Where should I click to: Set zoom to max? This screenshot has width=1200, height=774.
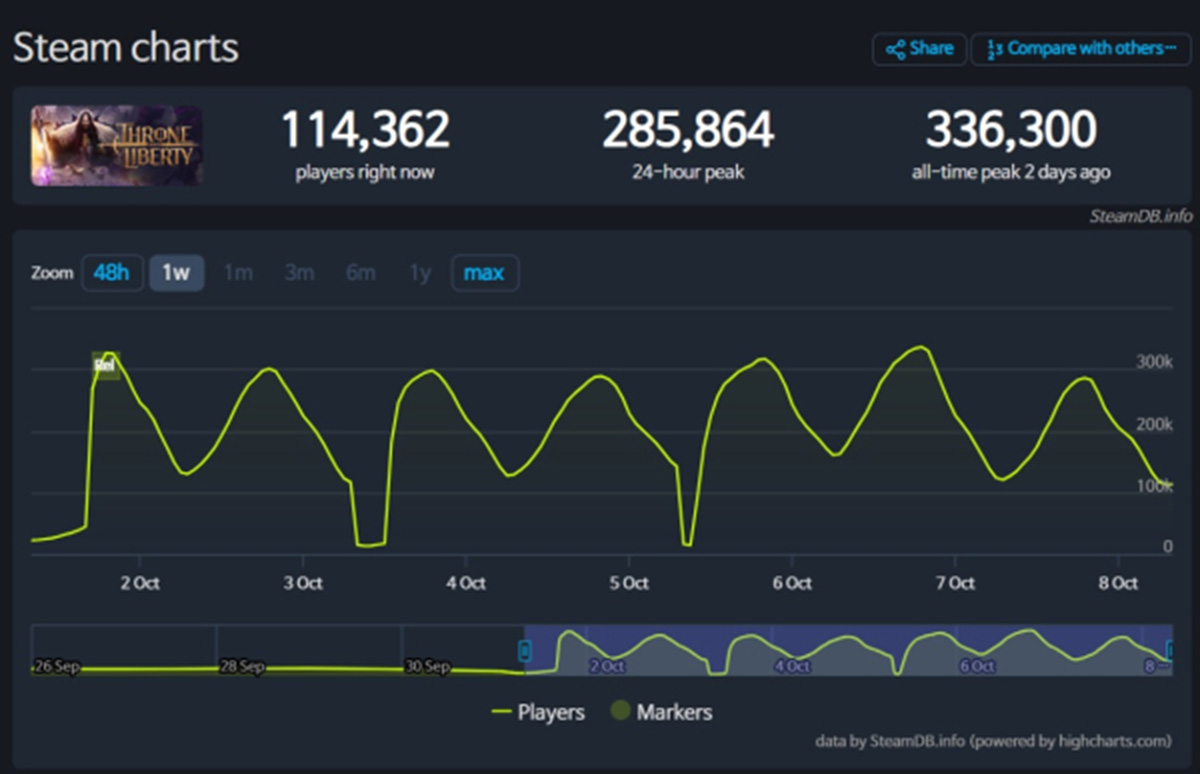[485, 273]
